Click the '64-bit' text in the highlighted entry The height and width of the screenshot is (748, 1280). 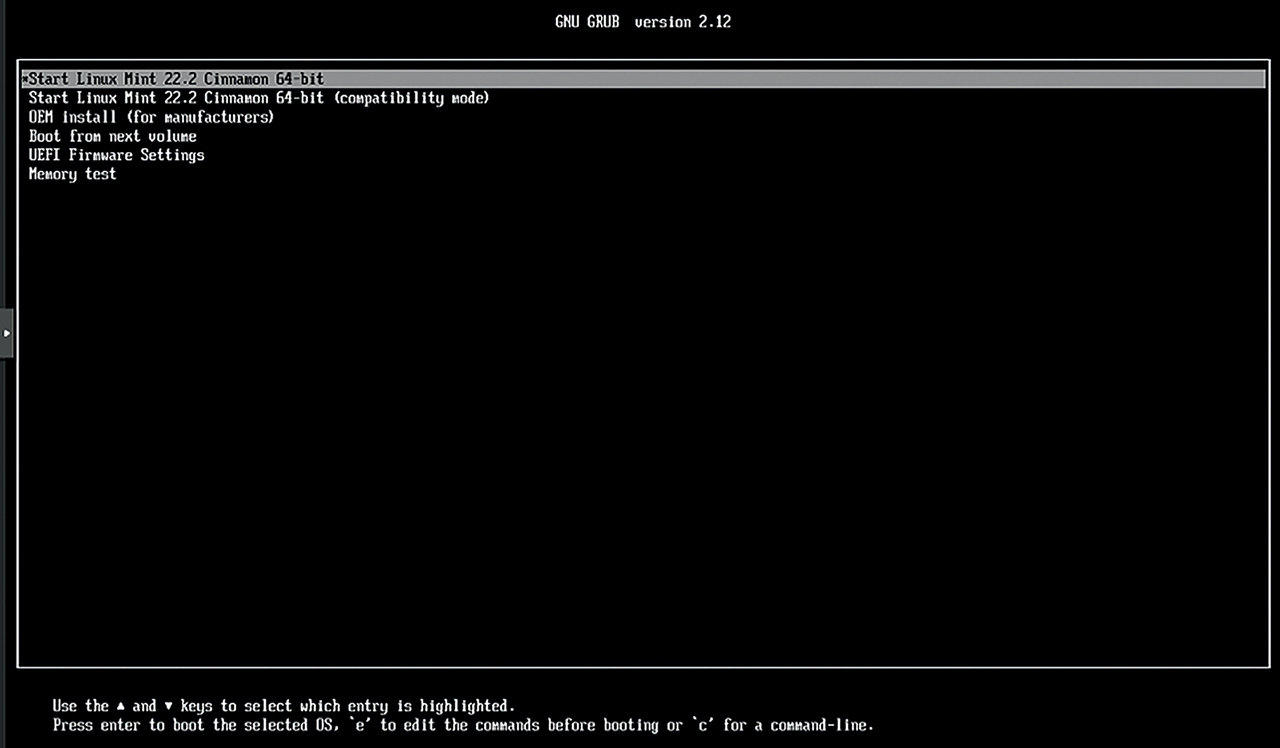pos(300,79)
